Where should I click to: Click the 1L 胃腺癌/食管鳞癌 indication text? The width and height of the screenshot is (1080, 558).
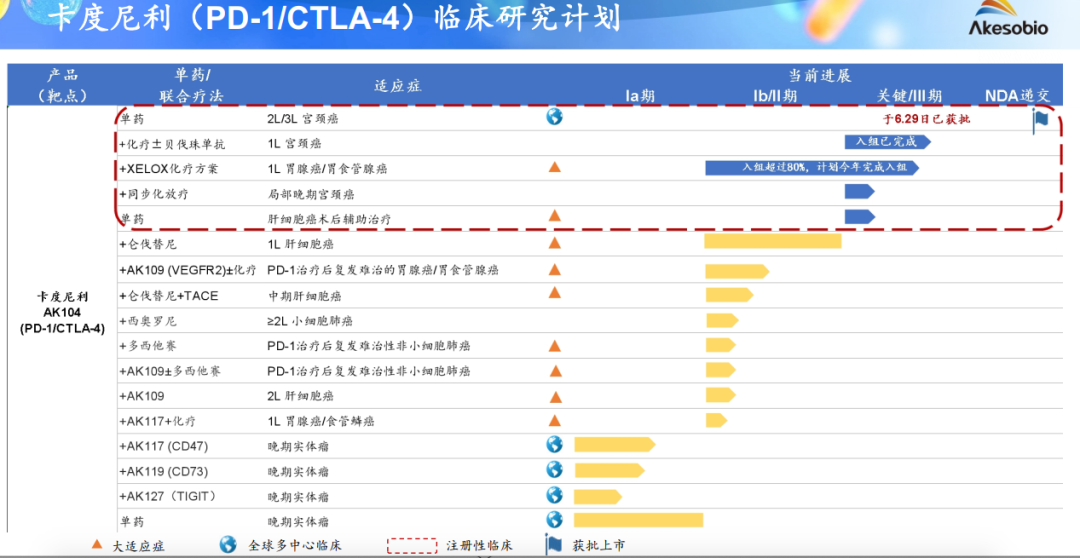321,421
